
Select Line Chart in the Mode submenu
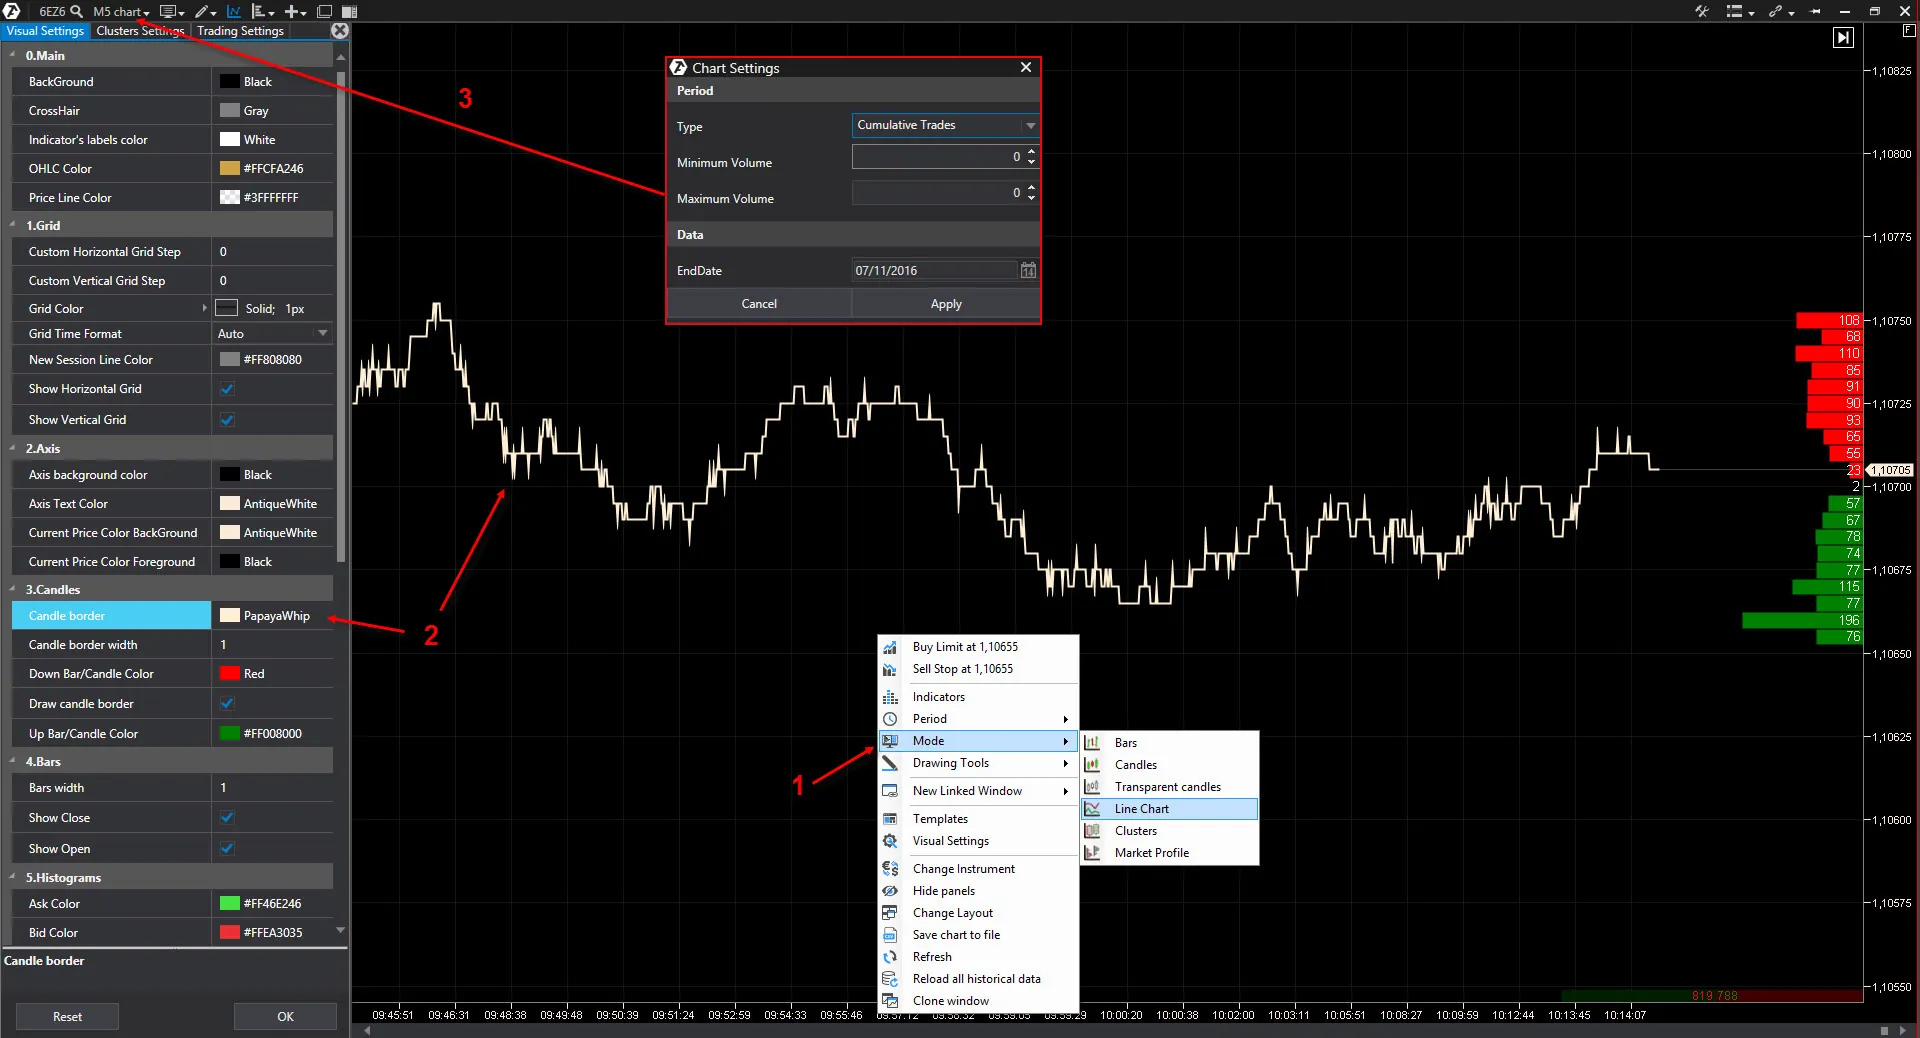point(1169,809)
